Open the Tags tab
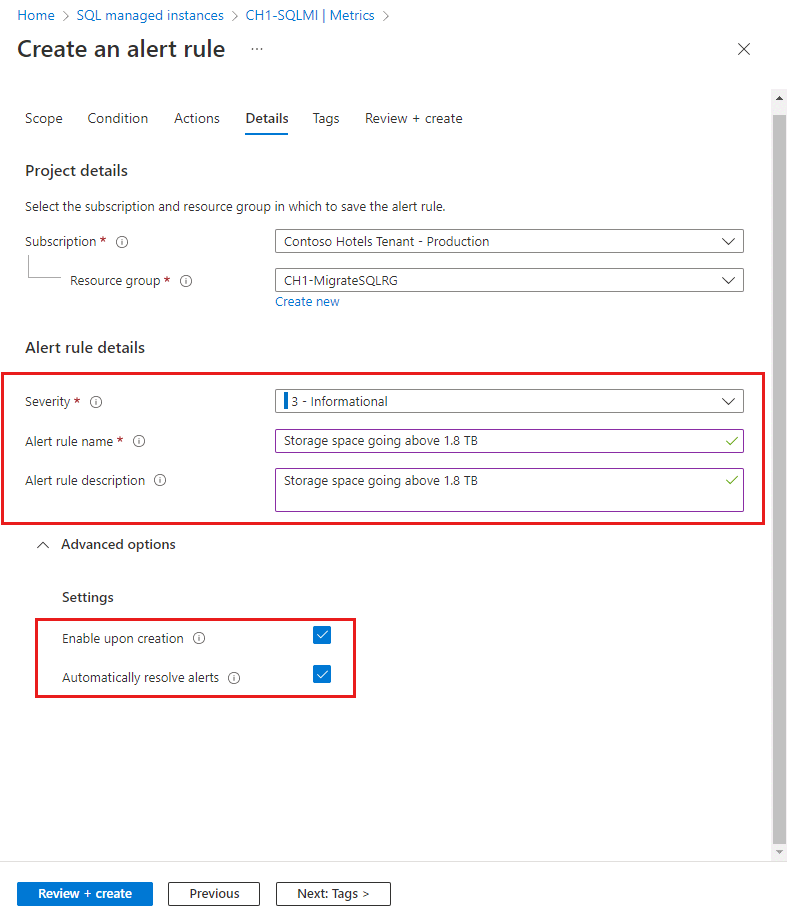The image size is (787, 922). (x=326, y=118)
